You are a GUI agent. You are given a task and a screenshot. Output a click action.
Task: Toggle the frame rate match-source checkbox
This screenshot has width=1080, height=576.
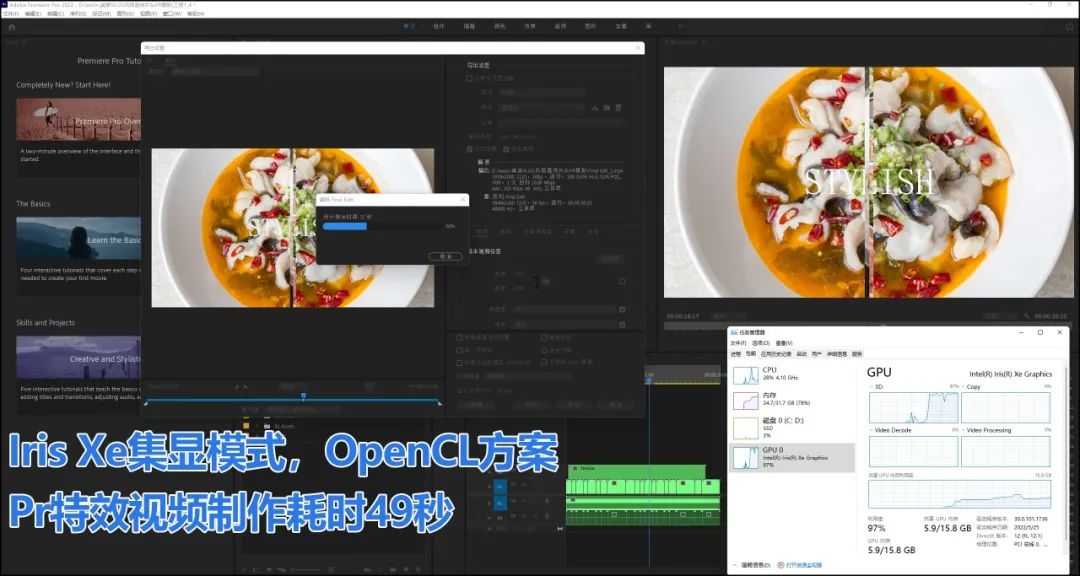622,309
